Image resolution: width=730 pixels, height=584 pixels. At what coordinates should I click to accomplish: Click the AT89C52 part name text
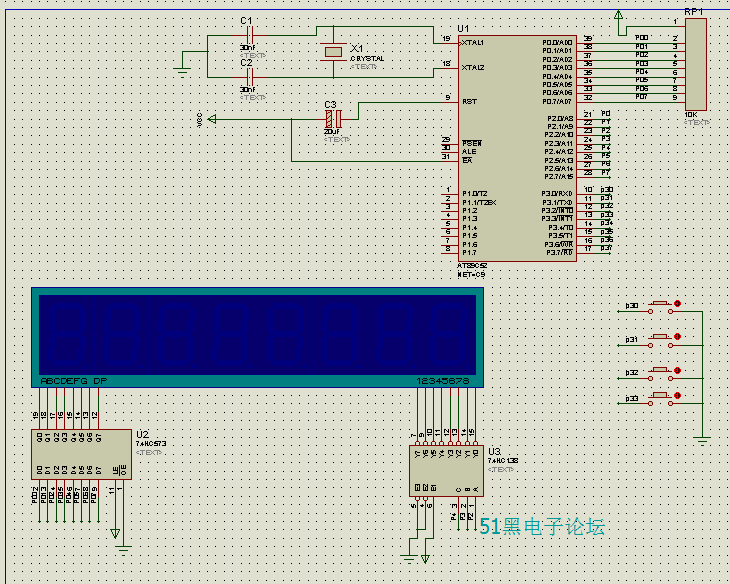pyautogui.click(x=472, y=266)
